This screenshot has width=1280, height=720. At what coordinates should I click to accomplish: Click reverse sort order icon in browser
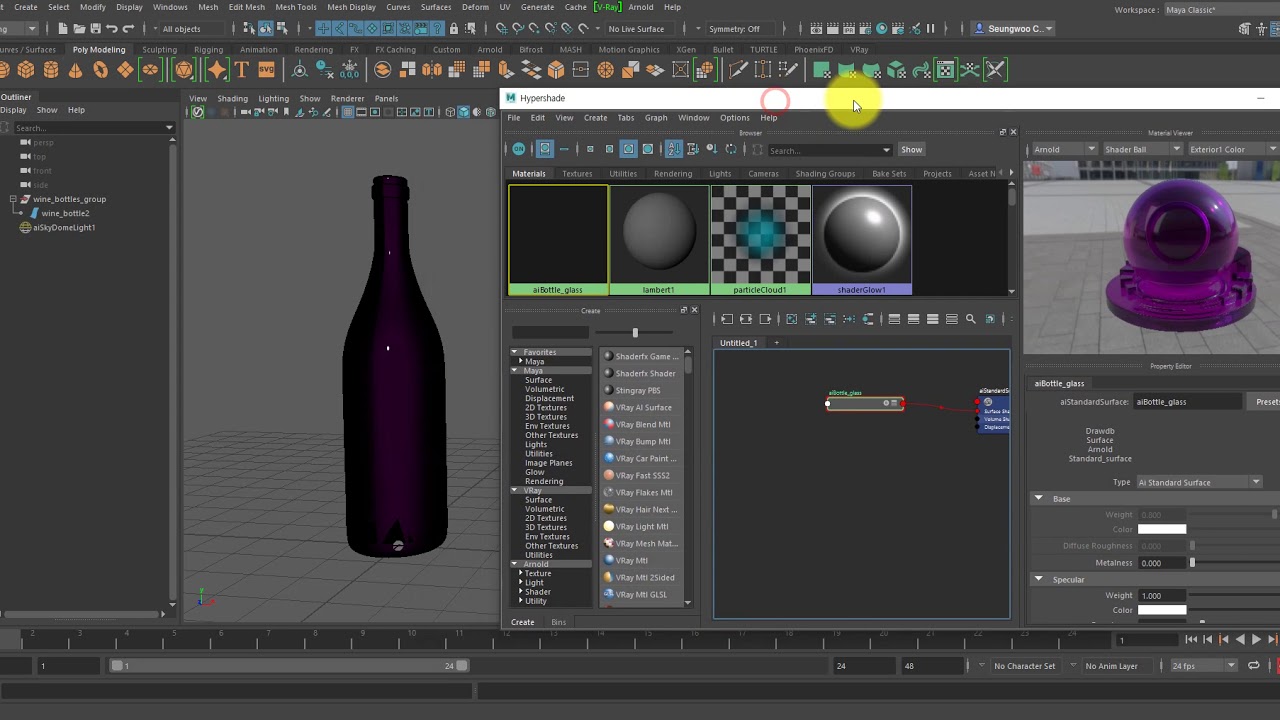coord(731,150)
